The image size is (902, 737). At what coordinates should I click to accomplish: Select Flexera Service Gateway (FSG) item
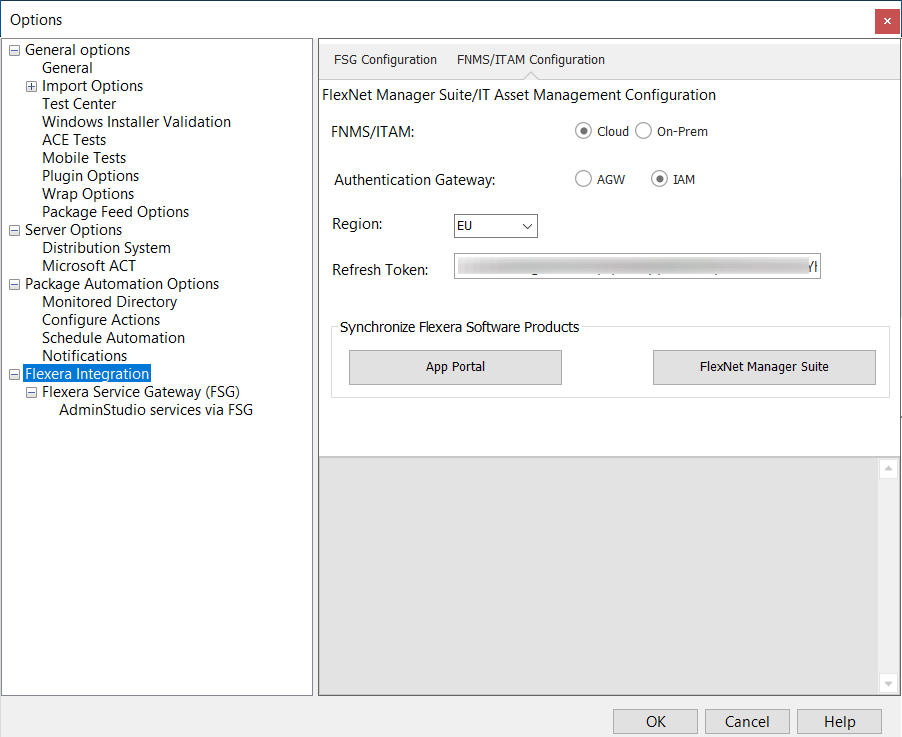[140, 392]
